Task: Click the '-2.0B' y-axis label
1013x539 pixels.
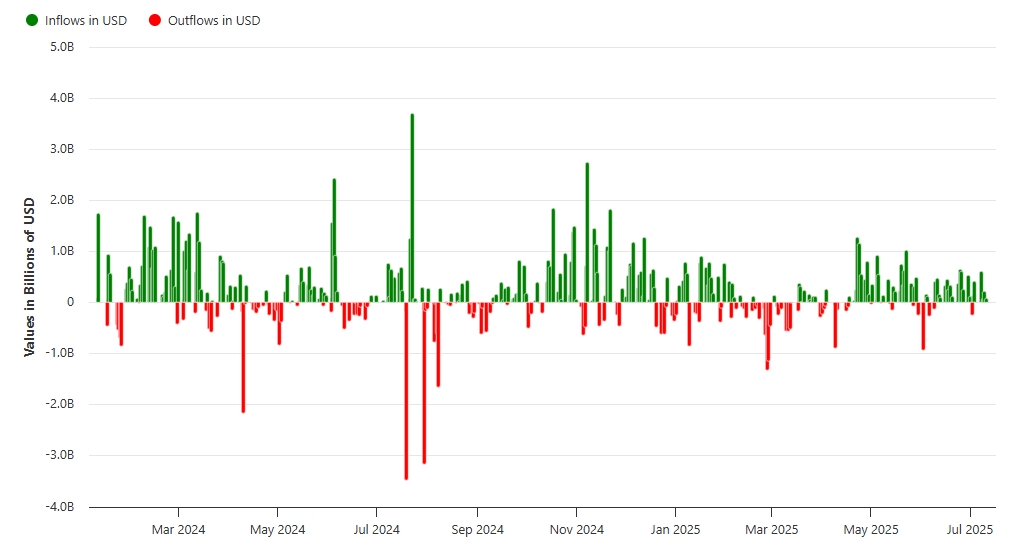Action: pyautogui.click(x=60, y=405)
